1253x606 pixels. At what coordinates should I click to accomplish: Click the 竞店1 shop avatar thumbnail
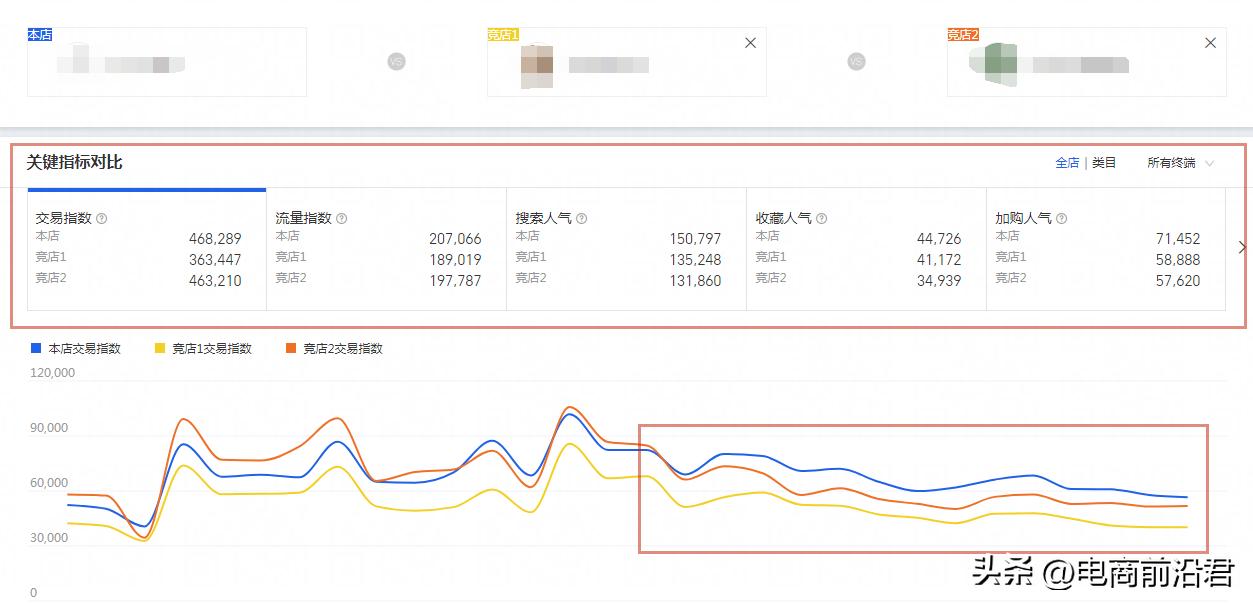coord(537,64)
